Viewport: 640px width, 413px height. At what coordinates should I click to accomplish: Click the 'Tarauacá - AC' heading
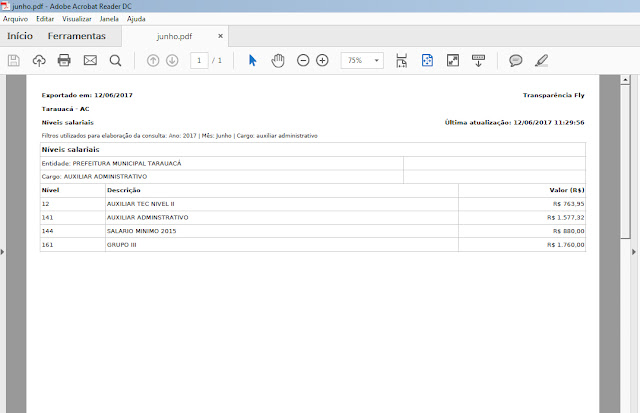tap(65, 109)
